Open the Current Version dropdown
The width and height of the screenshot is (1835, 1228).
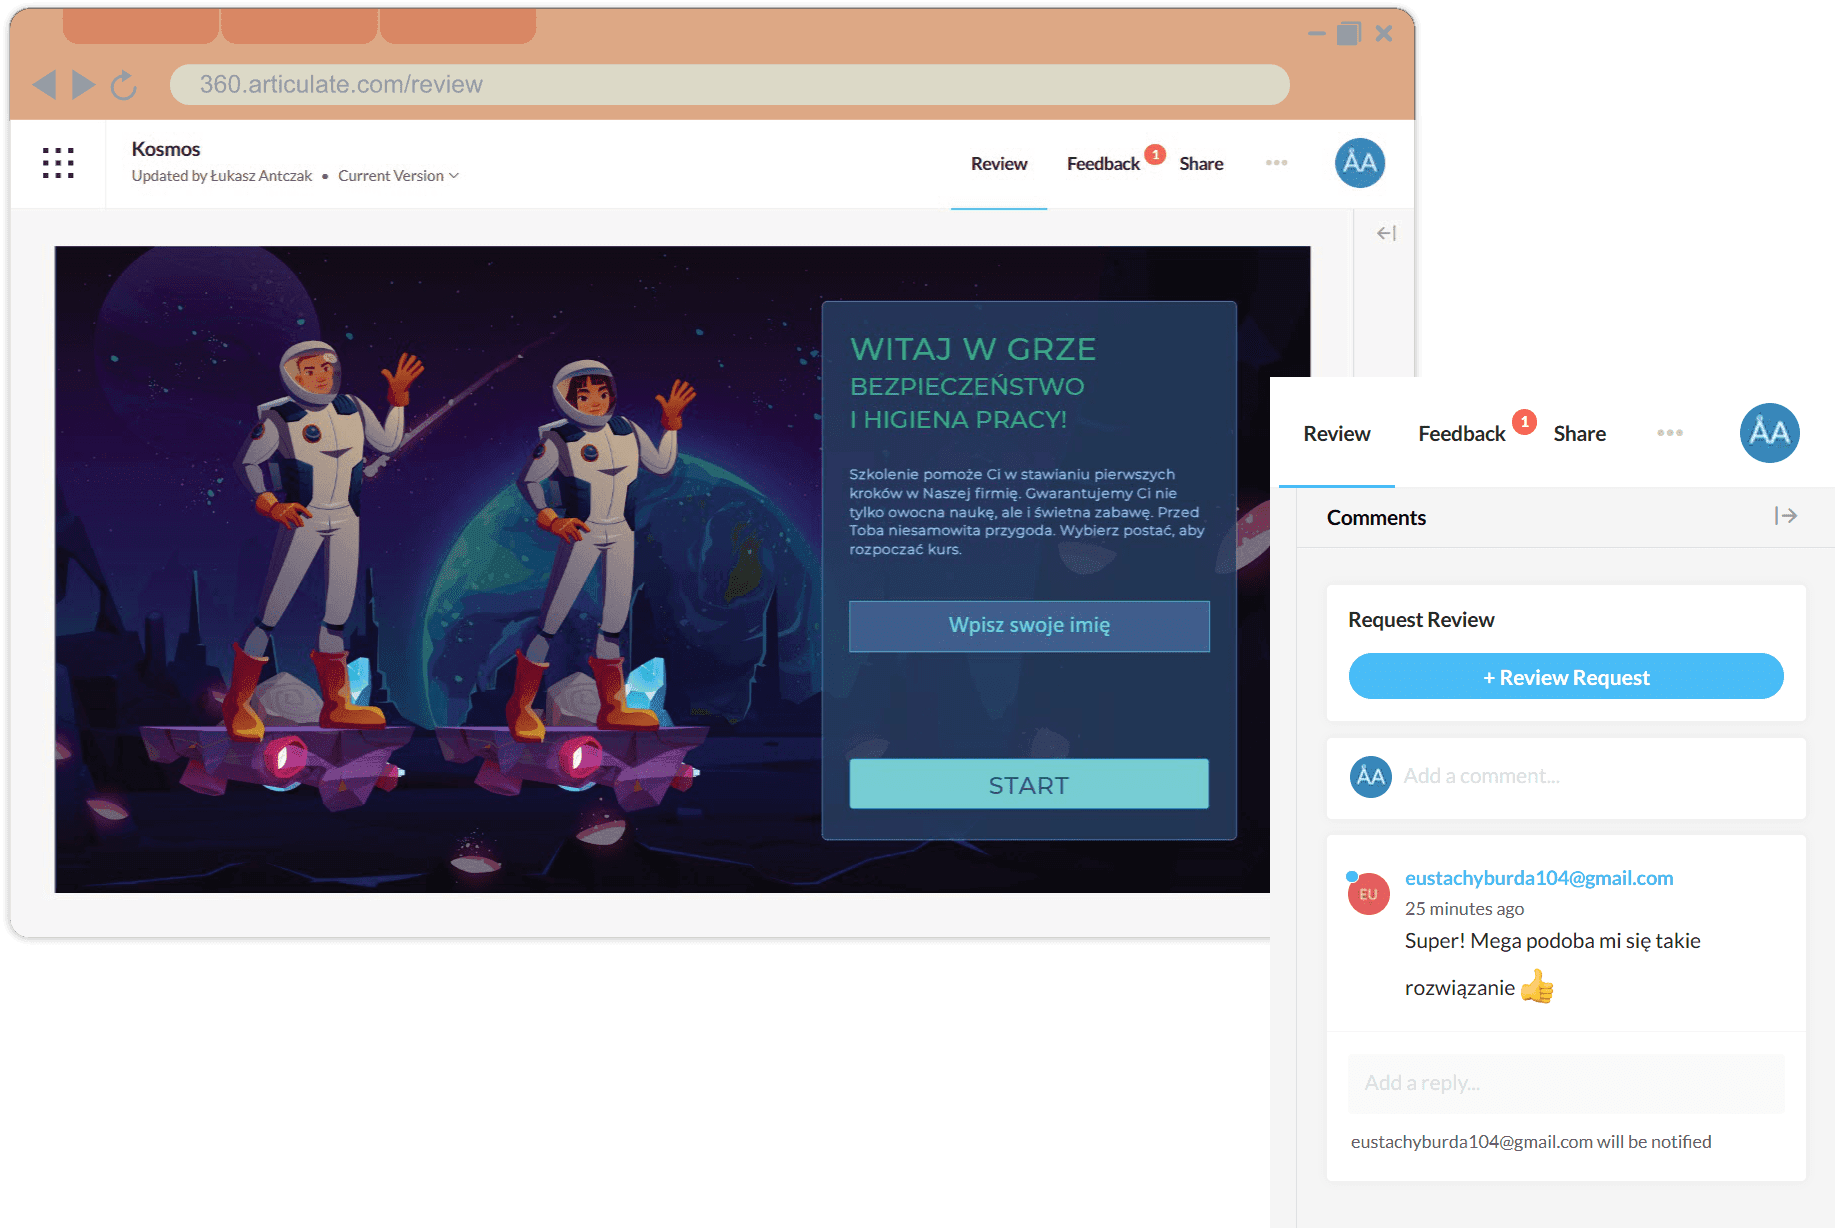pos(398,176)
